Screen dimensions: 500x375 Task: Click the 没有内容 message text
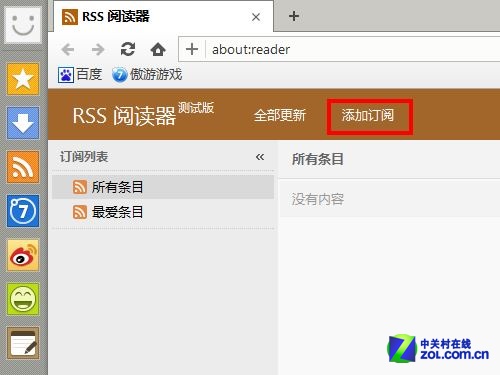(x=318, y=199)
